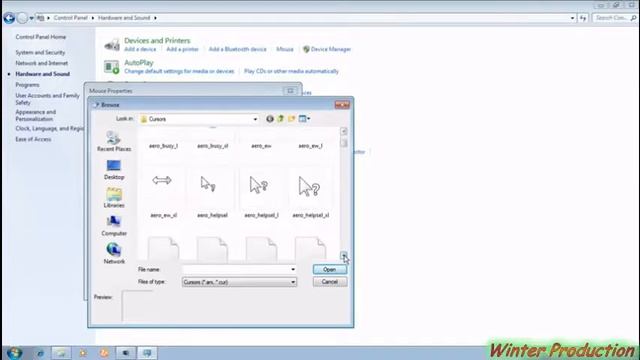Viewport: 640px width, 360px height.
Task: Open Recent Places in Browse sidebar
Action: pos(114,141)
